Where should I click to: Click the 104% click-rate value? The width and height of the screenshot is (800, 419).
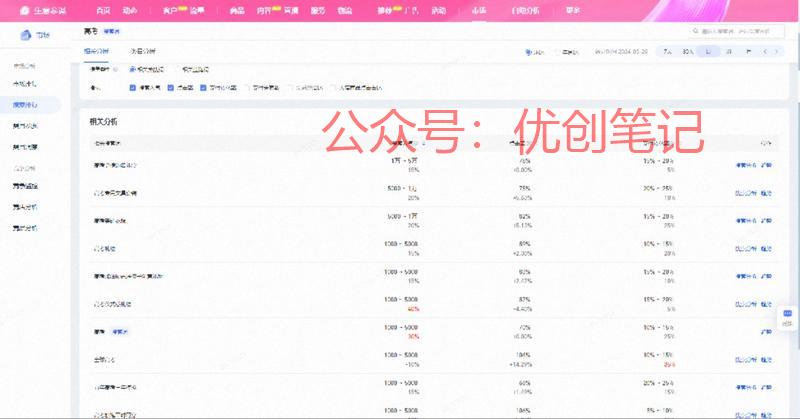click(524, 355)
